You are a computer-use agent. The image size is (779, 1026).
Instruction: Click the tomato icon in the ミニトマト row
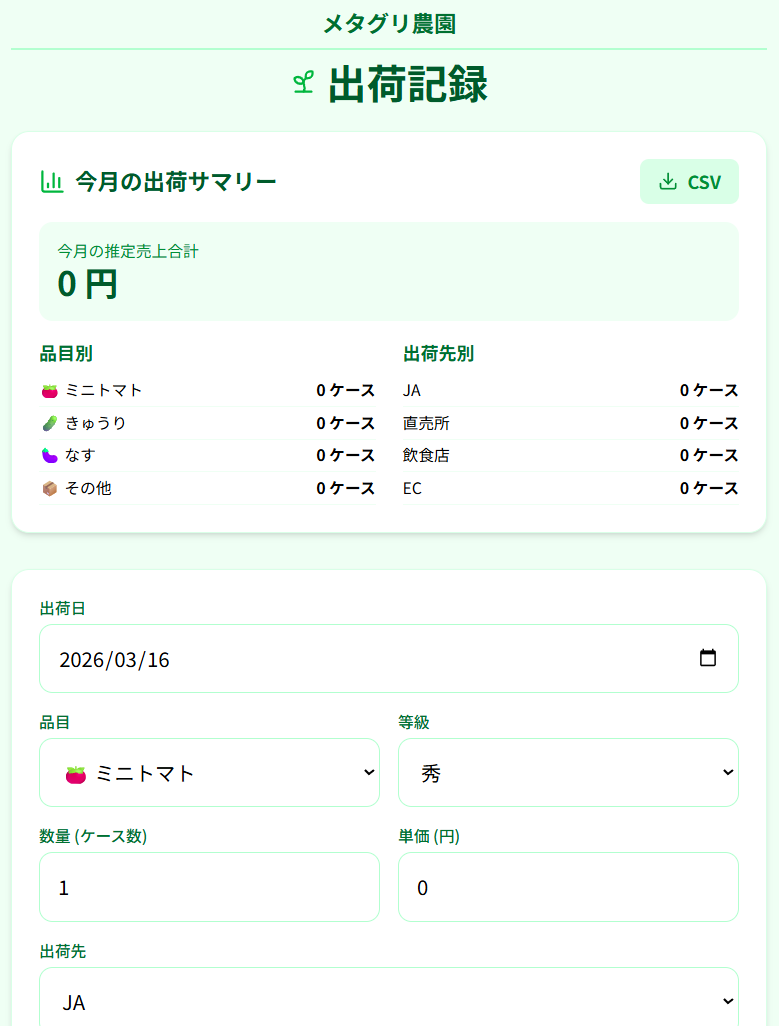pos(52,390)
